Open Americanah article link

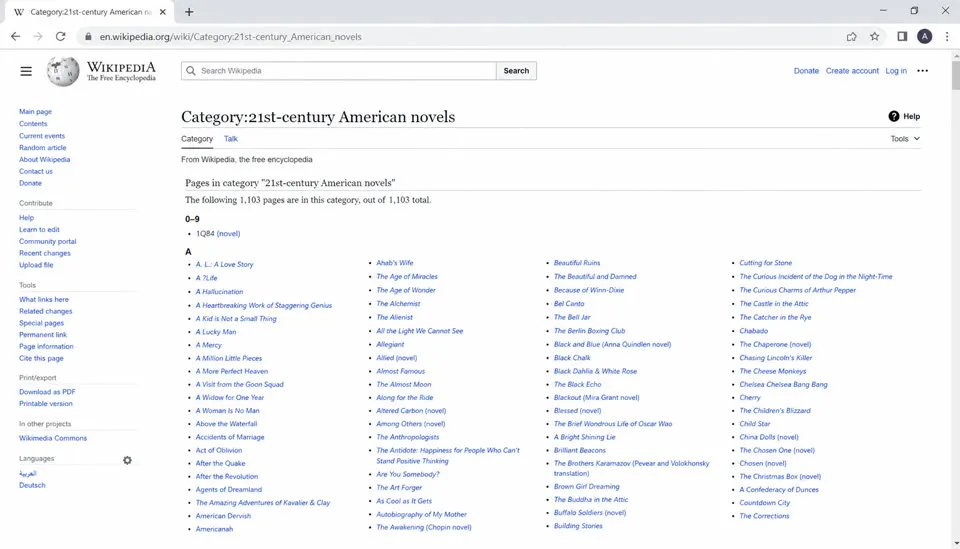coord(214,529)
